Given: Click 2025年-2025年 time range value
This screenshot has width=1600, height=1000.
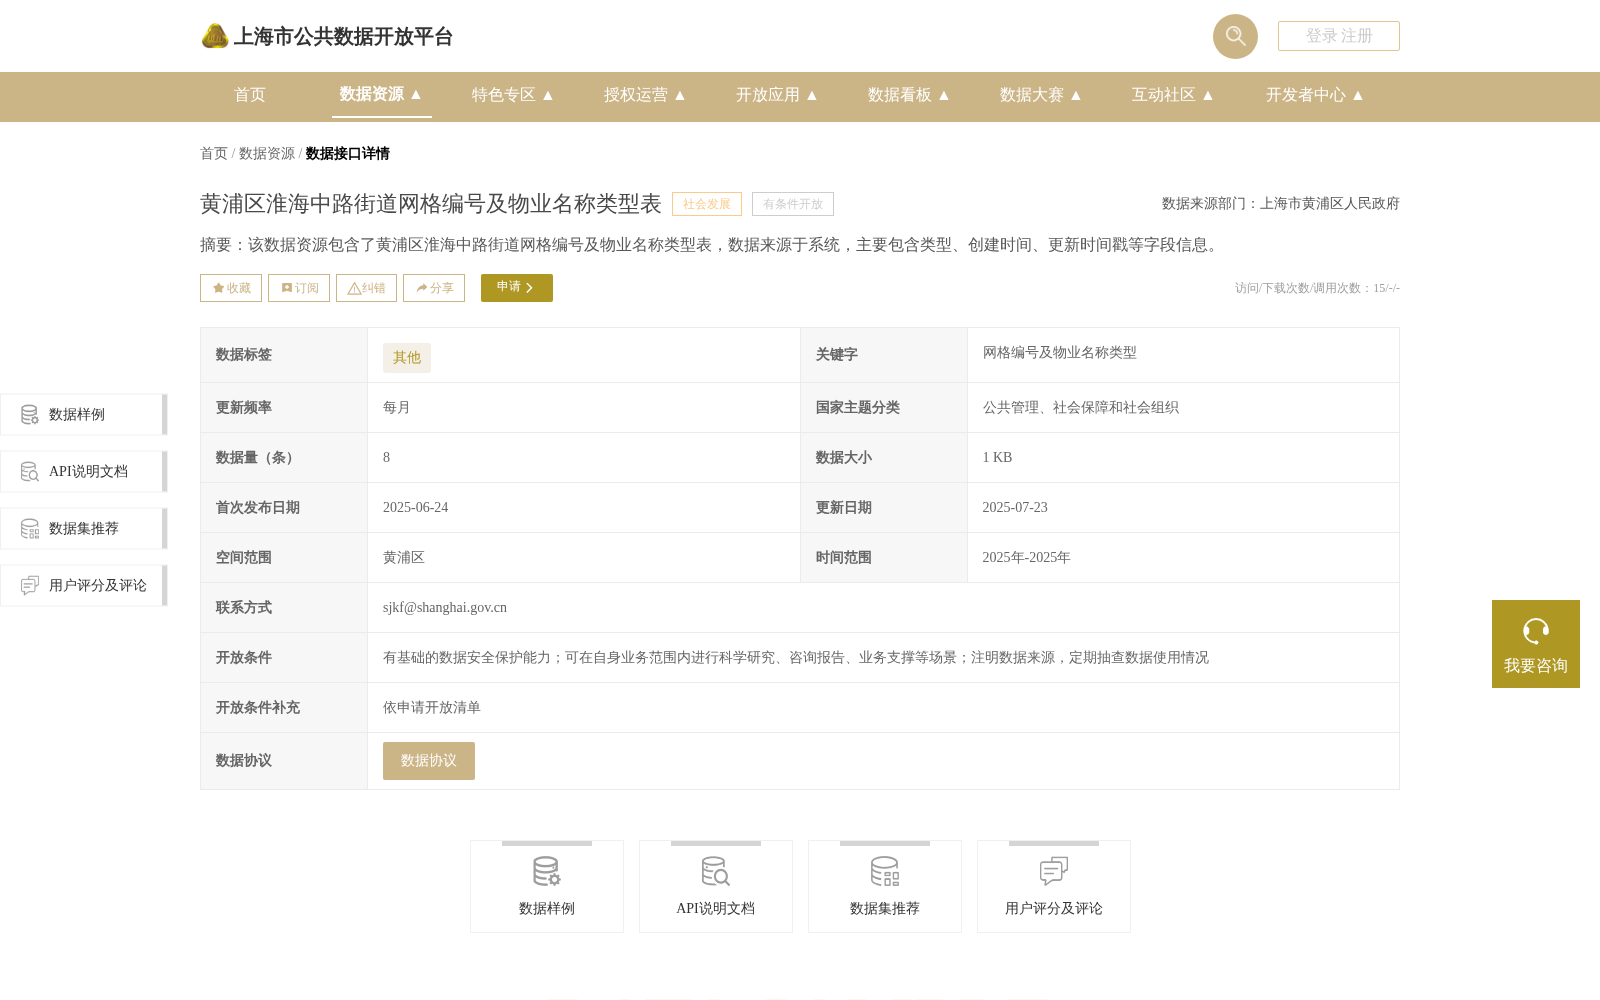Looking at the screenshot, I should 1027,557.
